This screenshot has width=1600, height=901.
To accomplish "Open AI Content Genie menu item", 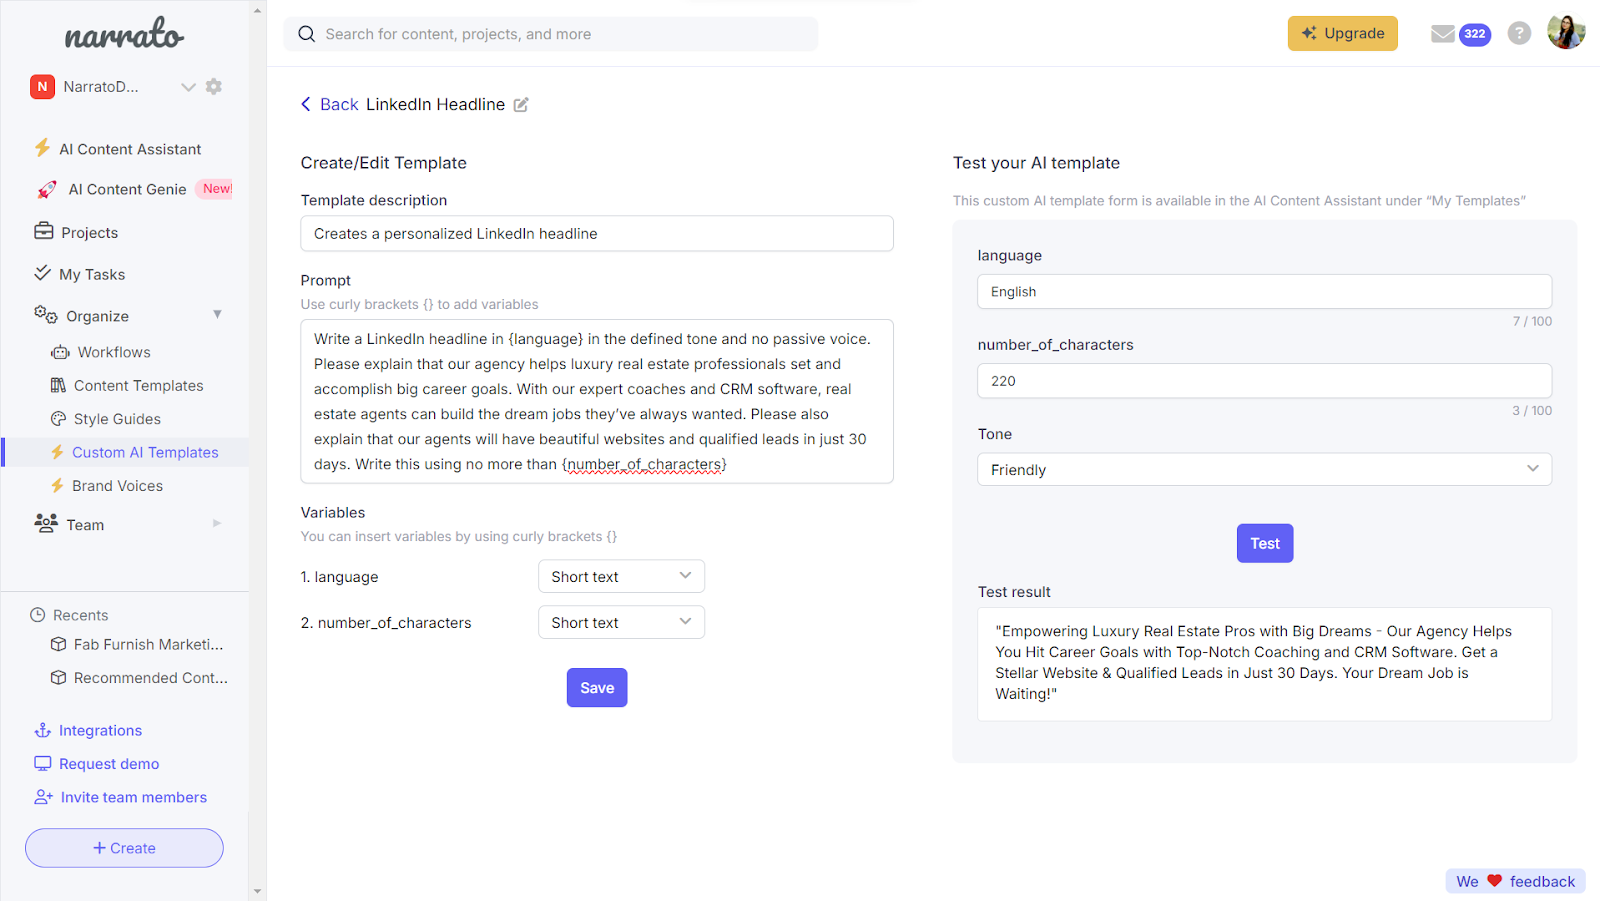I will point(127,189).
